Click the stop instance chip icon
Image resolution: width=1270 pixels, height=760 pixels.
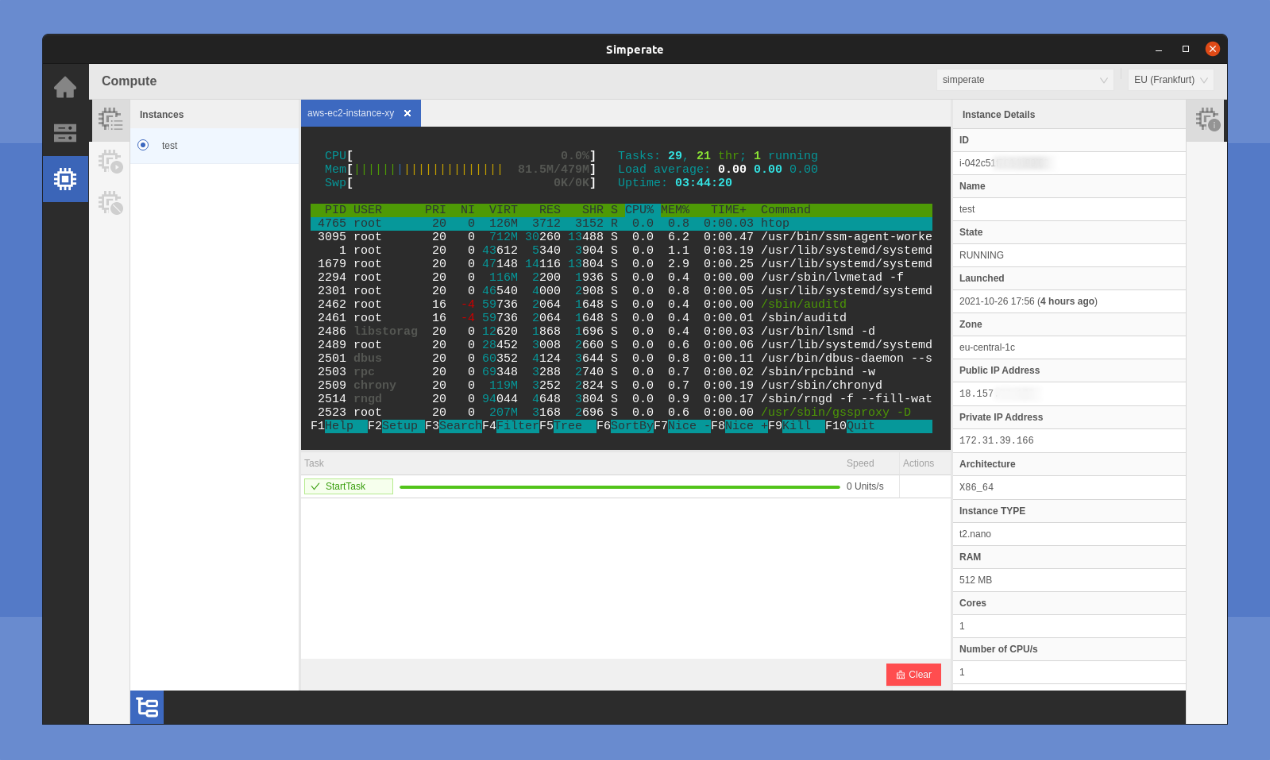[110, 203]
